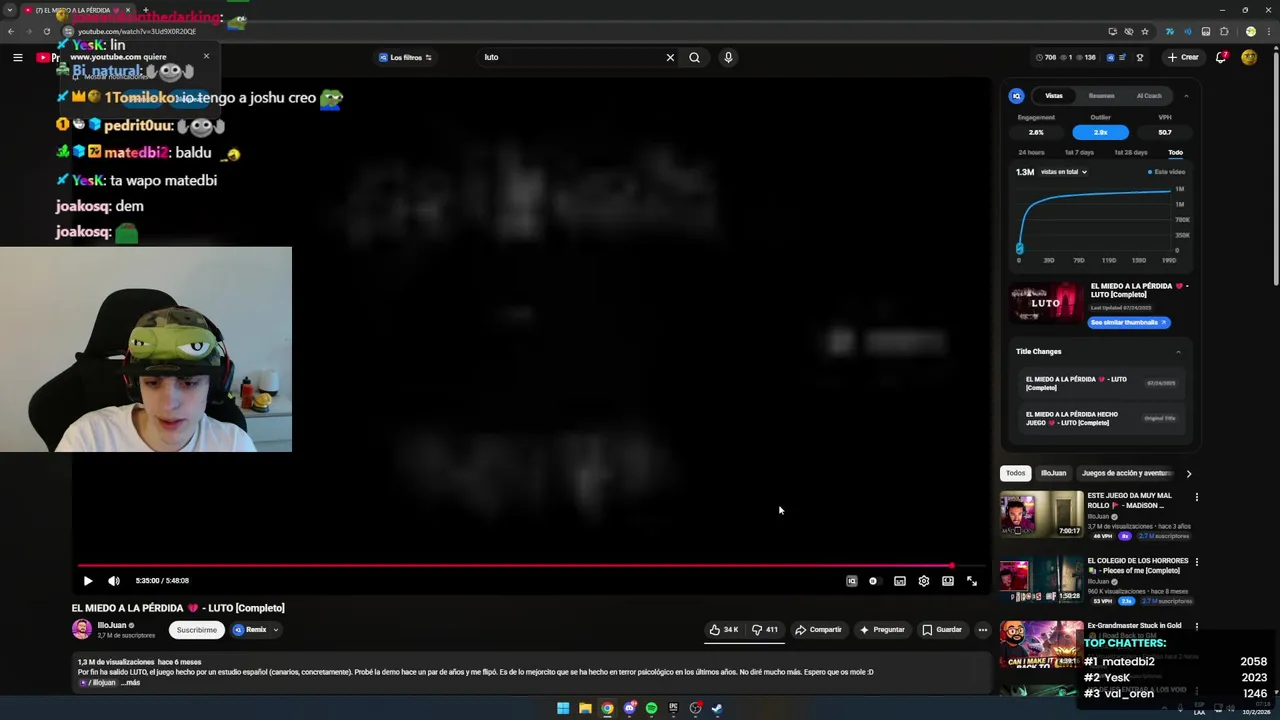Select the 'Todo' range tab
The height and width of the screenshot is (720, 1280).
[1175, 152]
